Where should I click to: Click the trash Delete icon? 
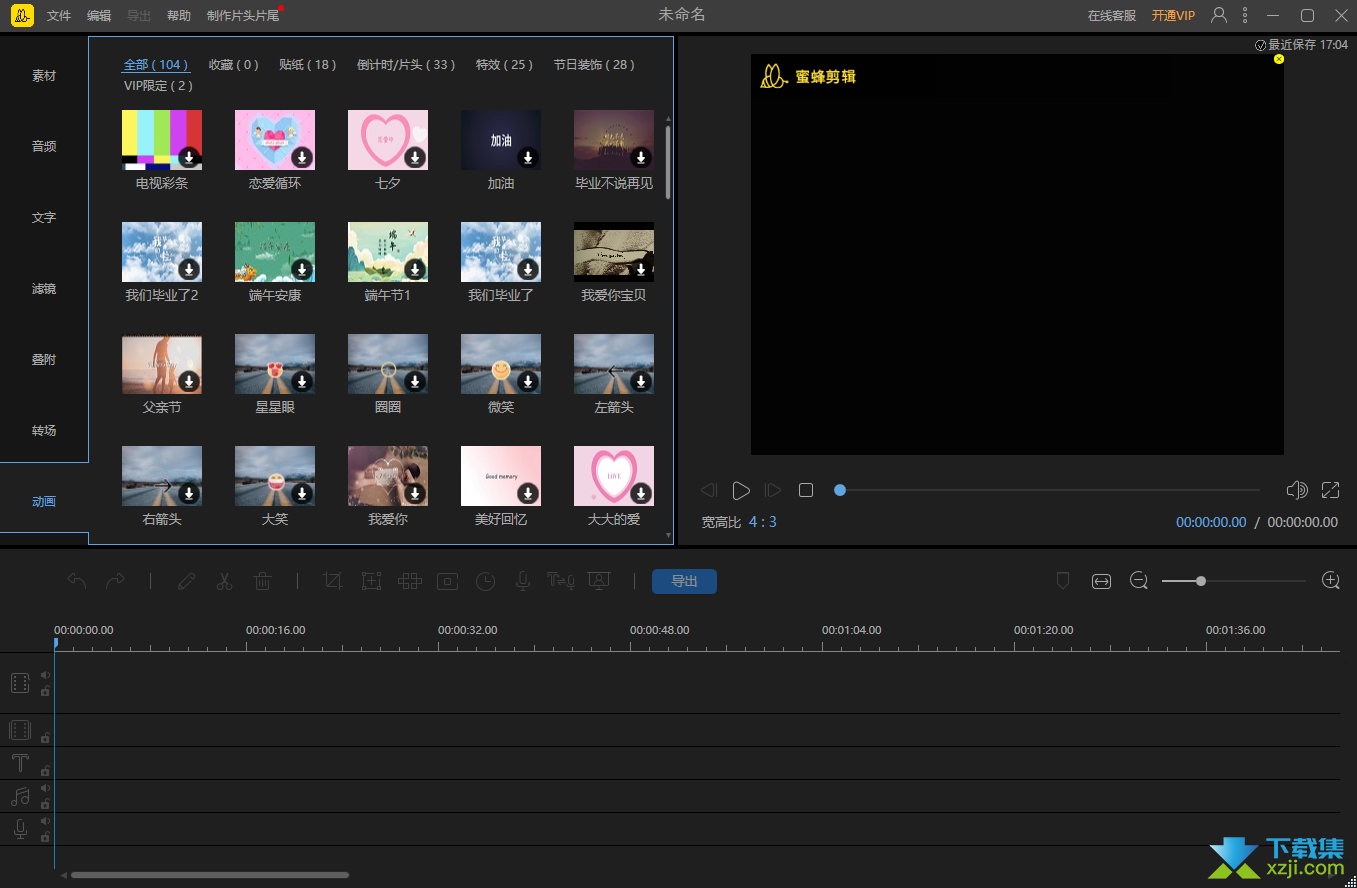[x=262, y=581]
